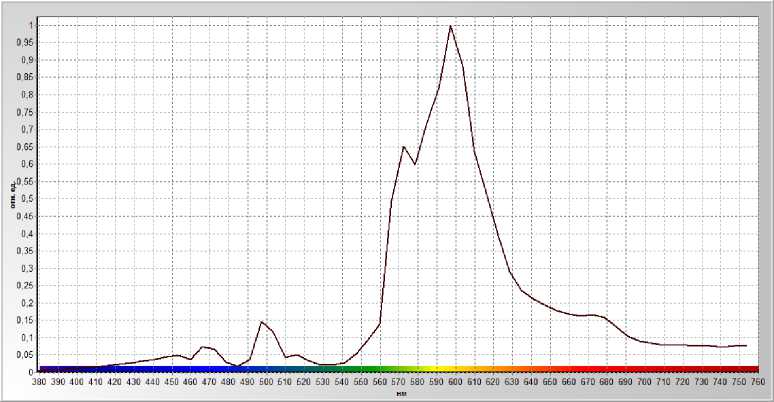Click the x-axis label 720
774x402 pixels.
682,382
